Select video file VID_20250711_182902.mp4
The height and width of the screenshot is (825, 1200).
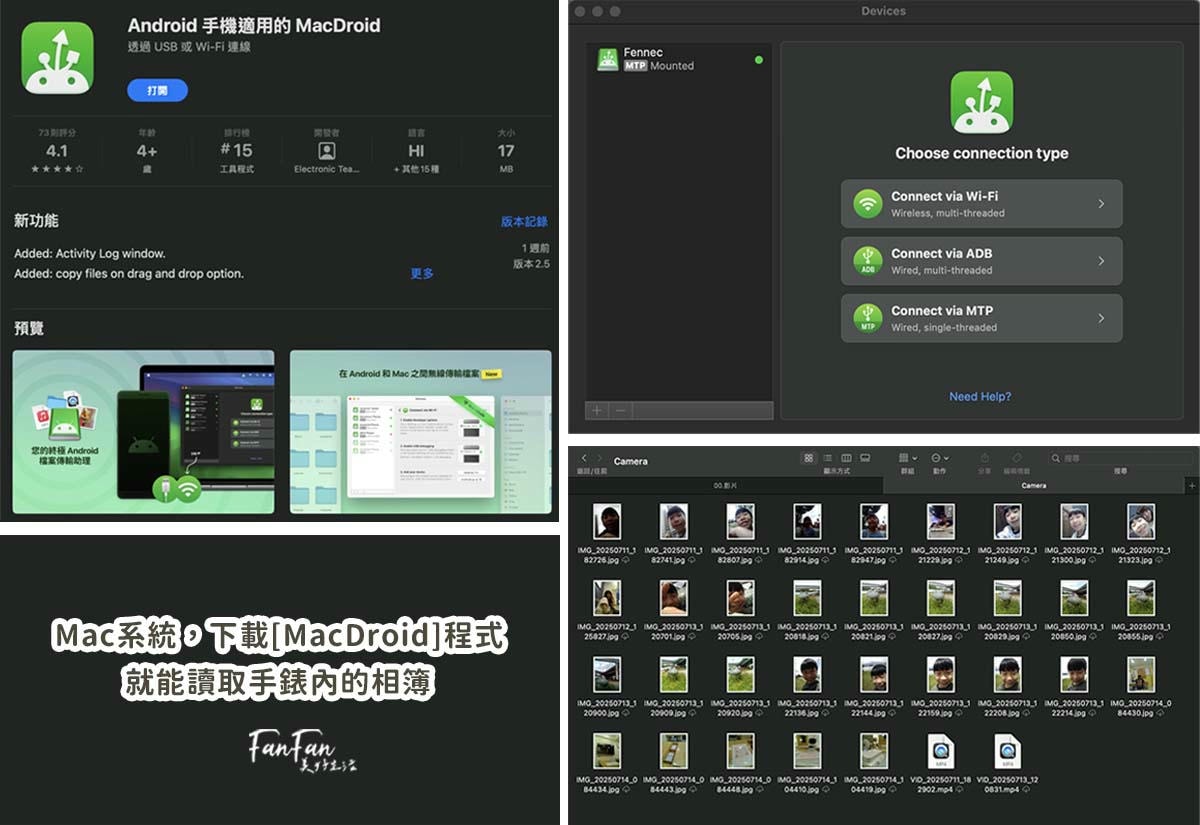tap(940, 751)
